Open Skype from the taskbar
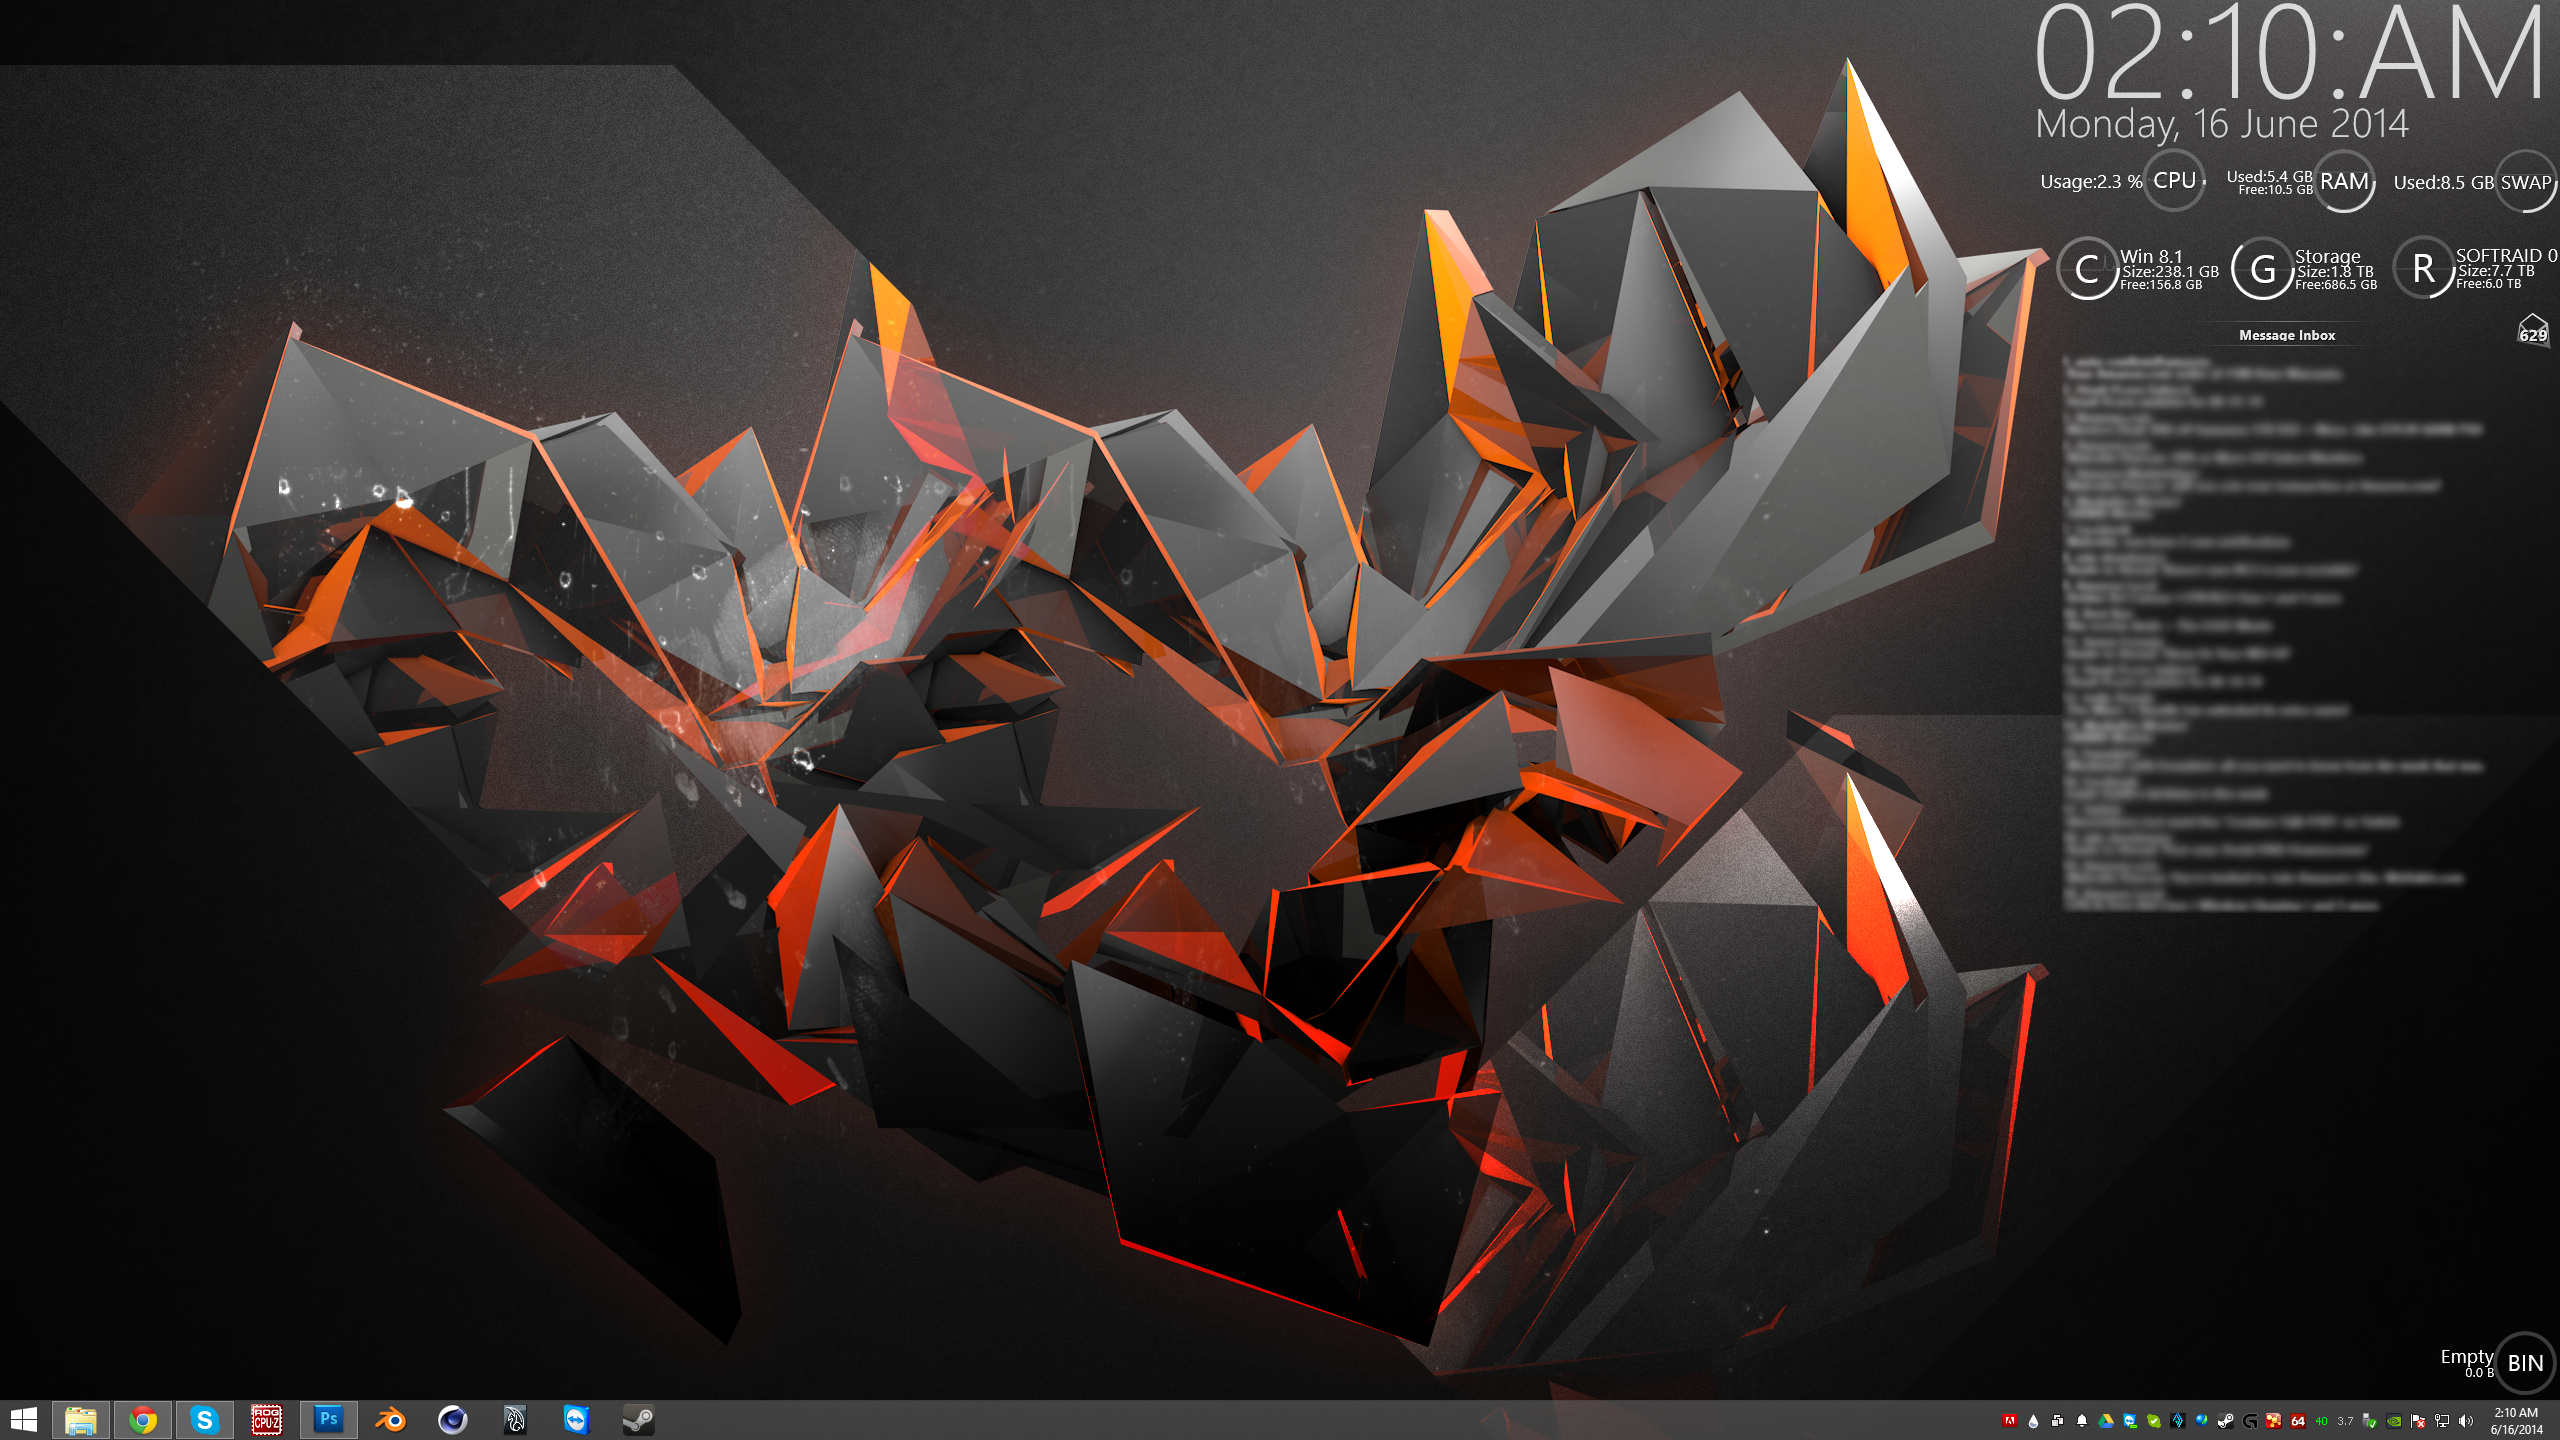 [205, 1420]
